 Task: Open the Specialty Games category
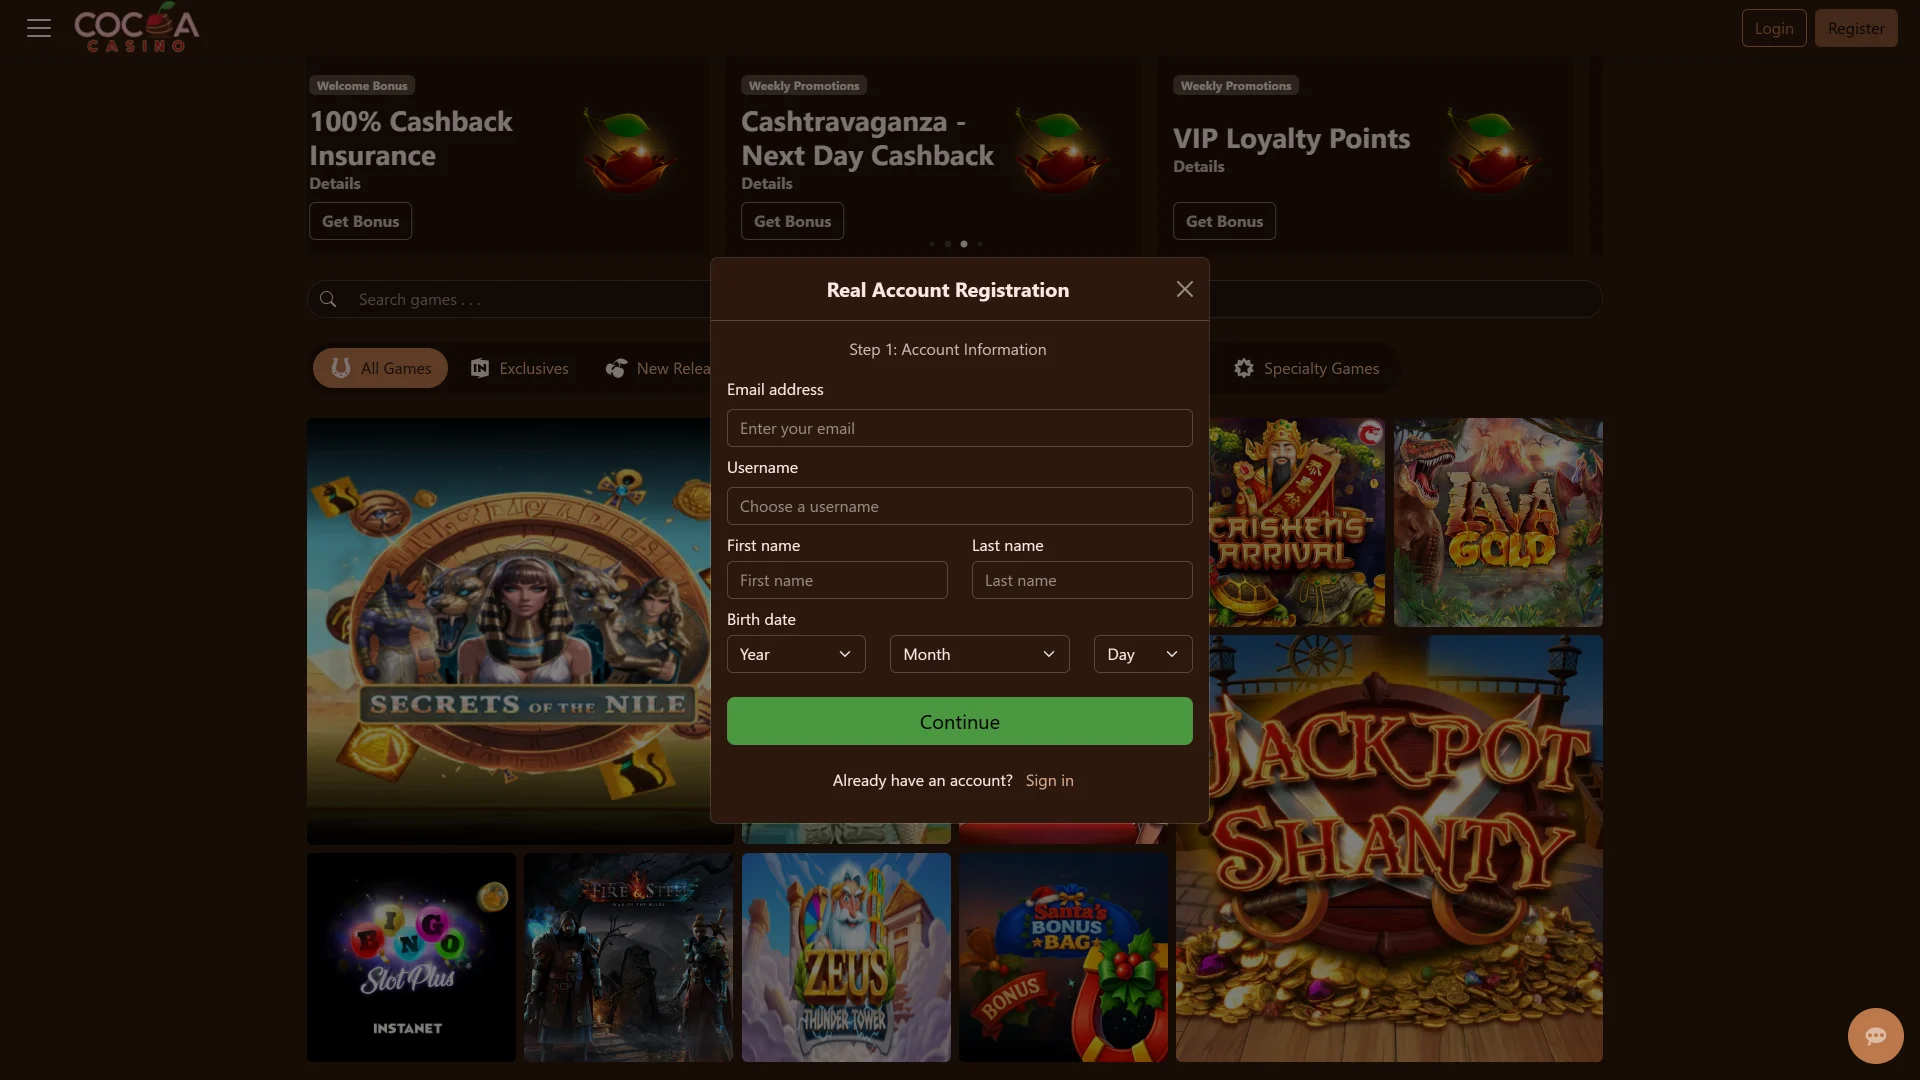point(1307,368)
